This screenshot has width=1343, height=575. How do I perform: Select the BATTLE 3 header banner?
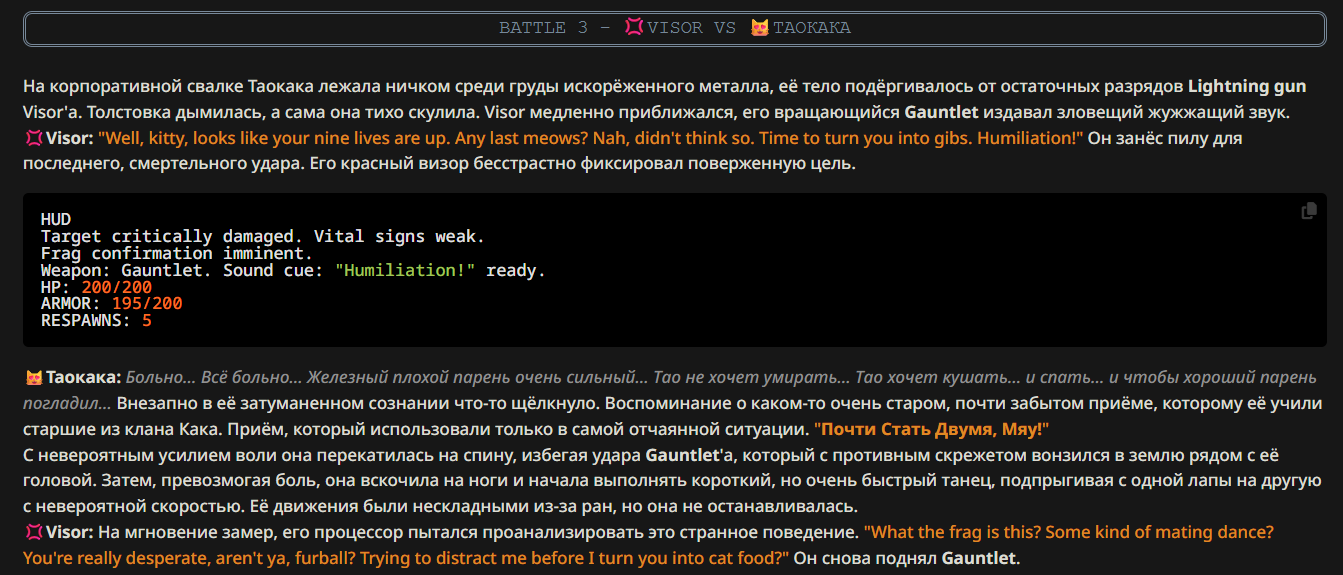click(675, 28)
